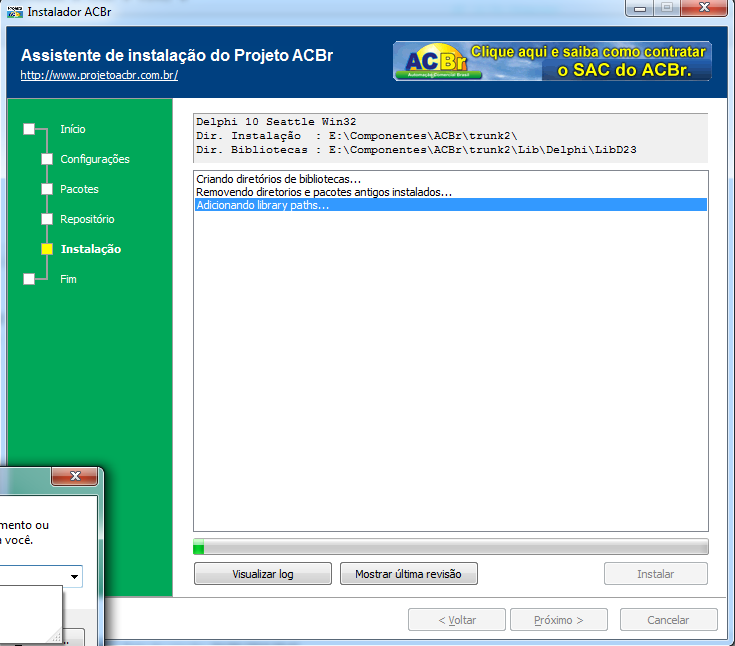Select the Repositório step
This screenshot has width=735, height=646.
[87, 219]
